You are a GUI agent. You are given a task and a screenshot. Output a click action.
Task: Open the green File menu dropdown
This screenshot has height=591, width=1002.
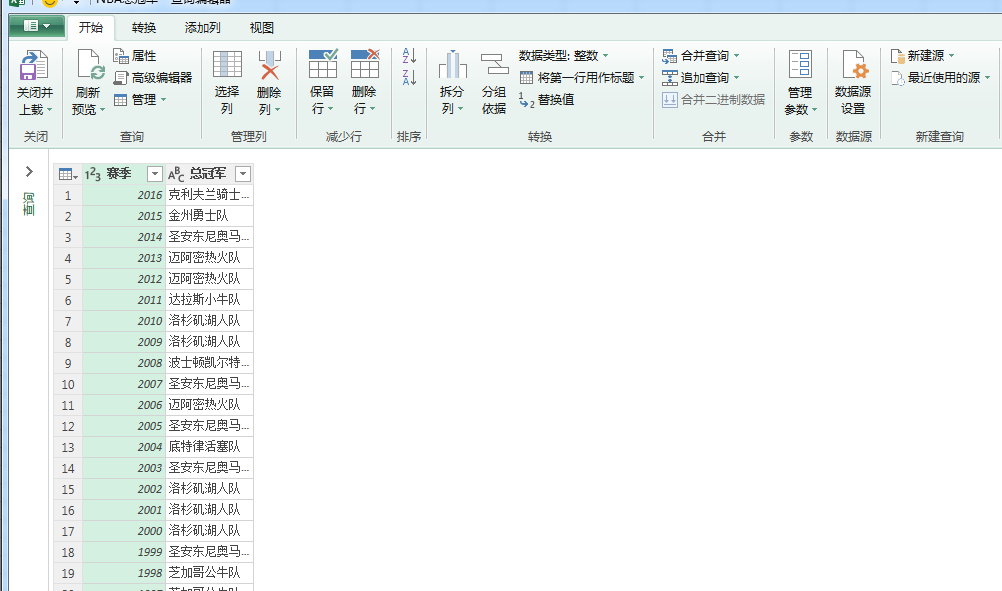(36, 26)
